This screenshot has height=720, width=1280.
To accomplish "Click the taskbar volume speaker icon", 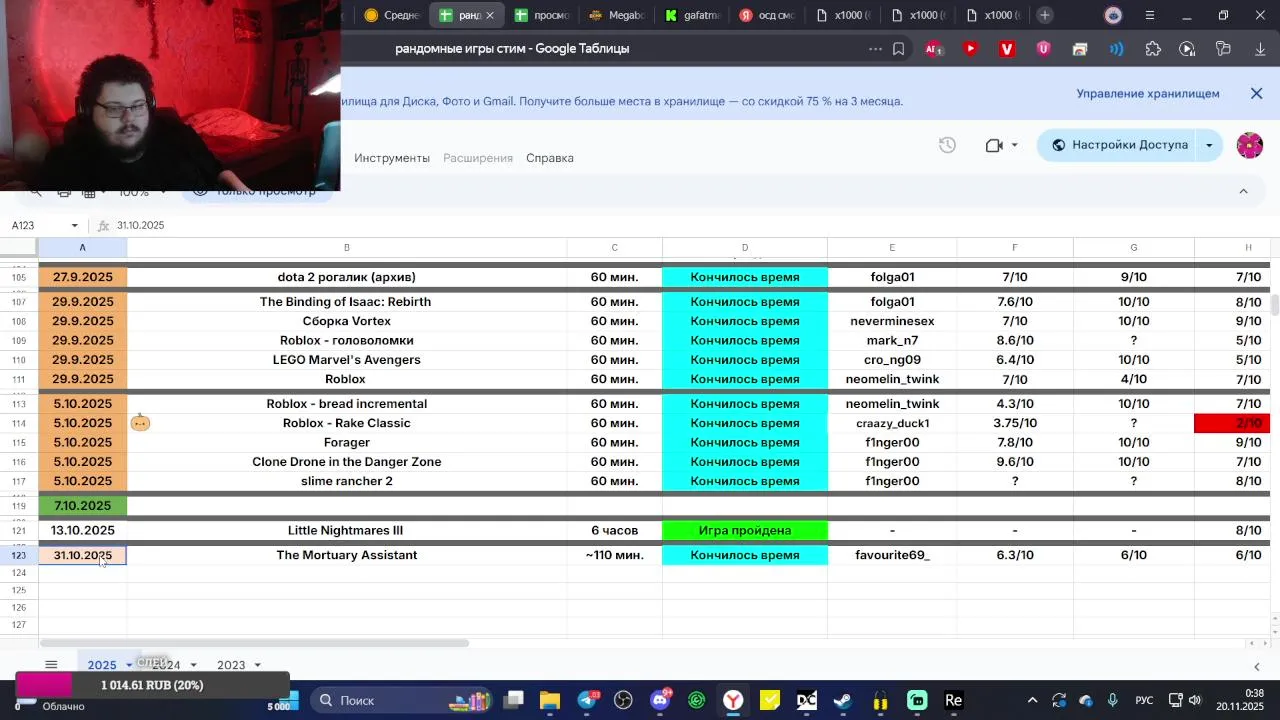I will (x=1195, y=701).
